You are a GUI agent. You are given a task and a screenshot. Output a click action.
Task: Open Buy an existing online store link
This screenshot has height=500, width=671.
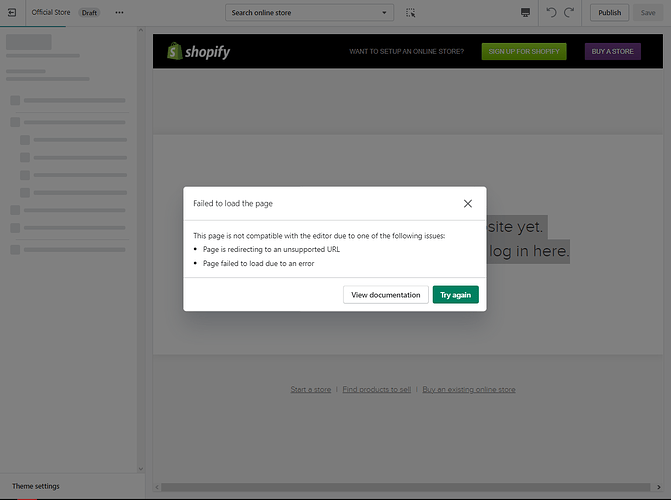pyautogui.click(x=469, y=390)
